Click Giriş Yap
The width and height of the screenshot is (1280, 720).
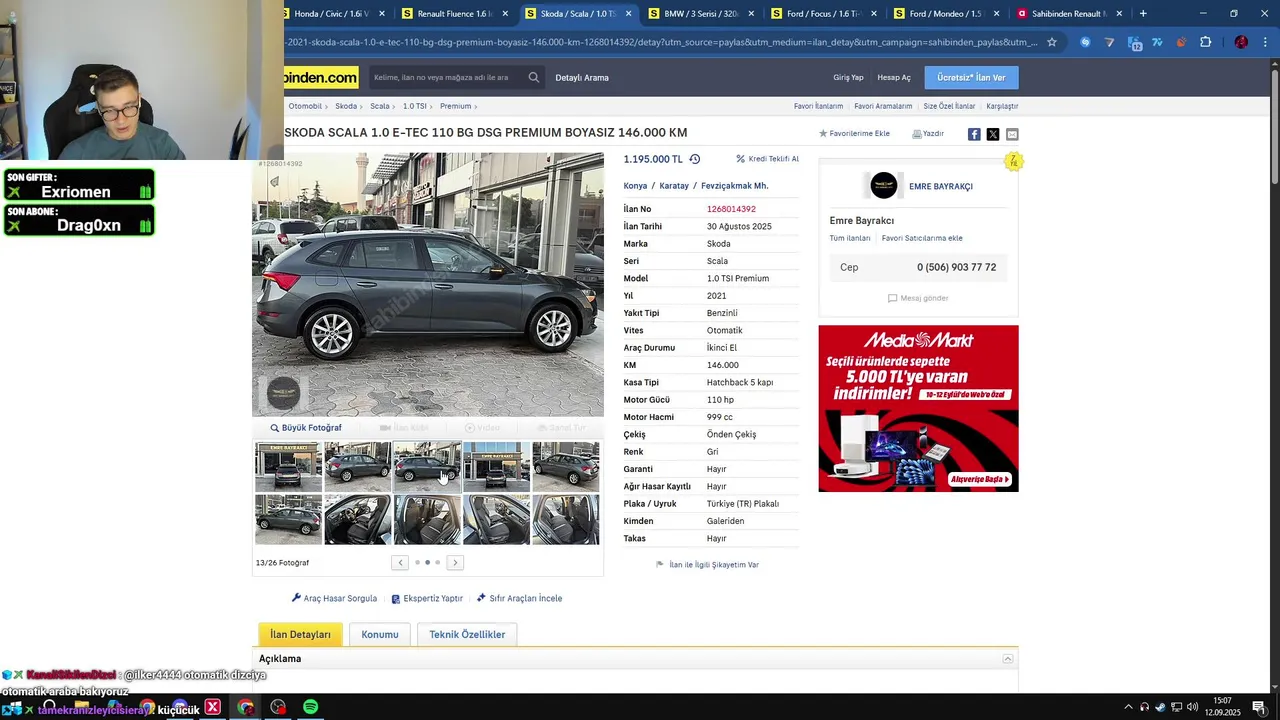(x=848, y=77)
